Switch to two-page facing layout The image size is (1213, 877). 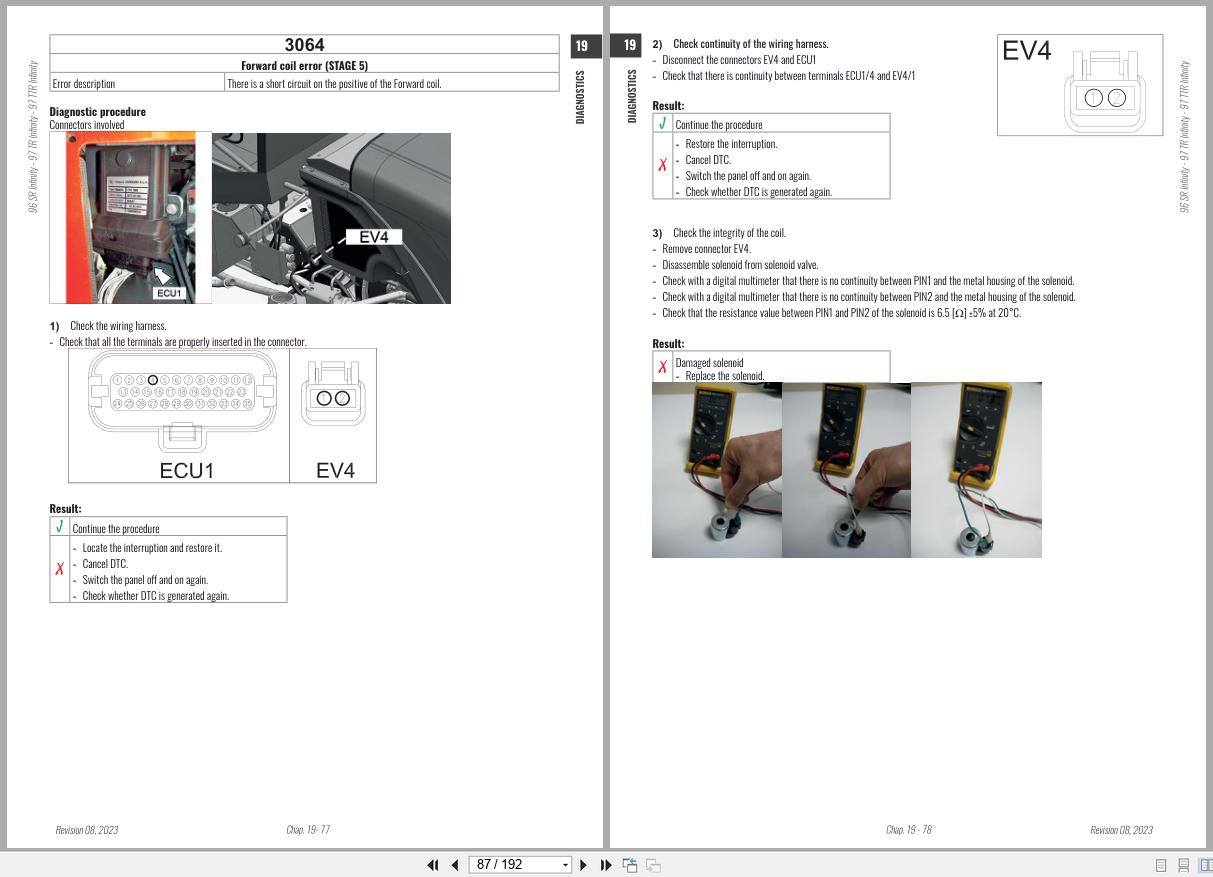pyautogui.click(x=1205, y=865)
